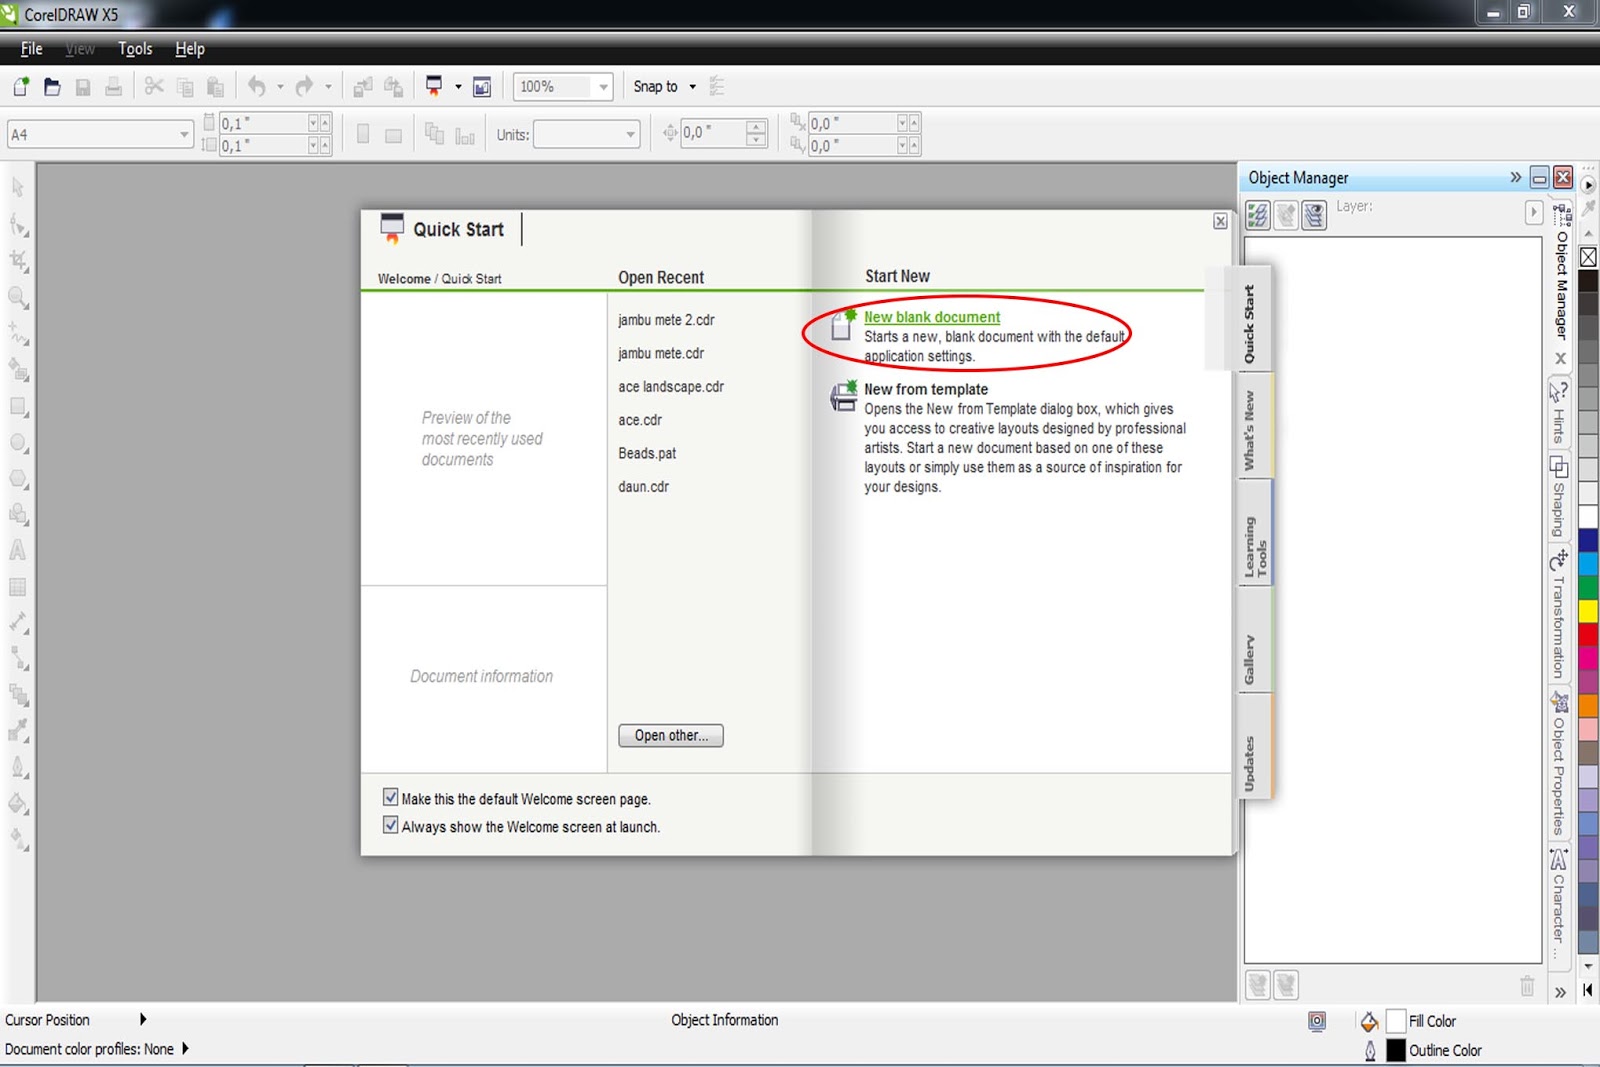Expand the Redo history dropdown arrow
Screen dimensions: 1600x1067
(328, 87)
